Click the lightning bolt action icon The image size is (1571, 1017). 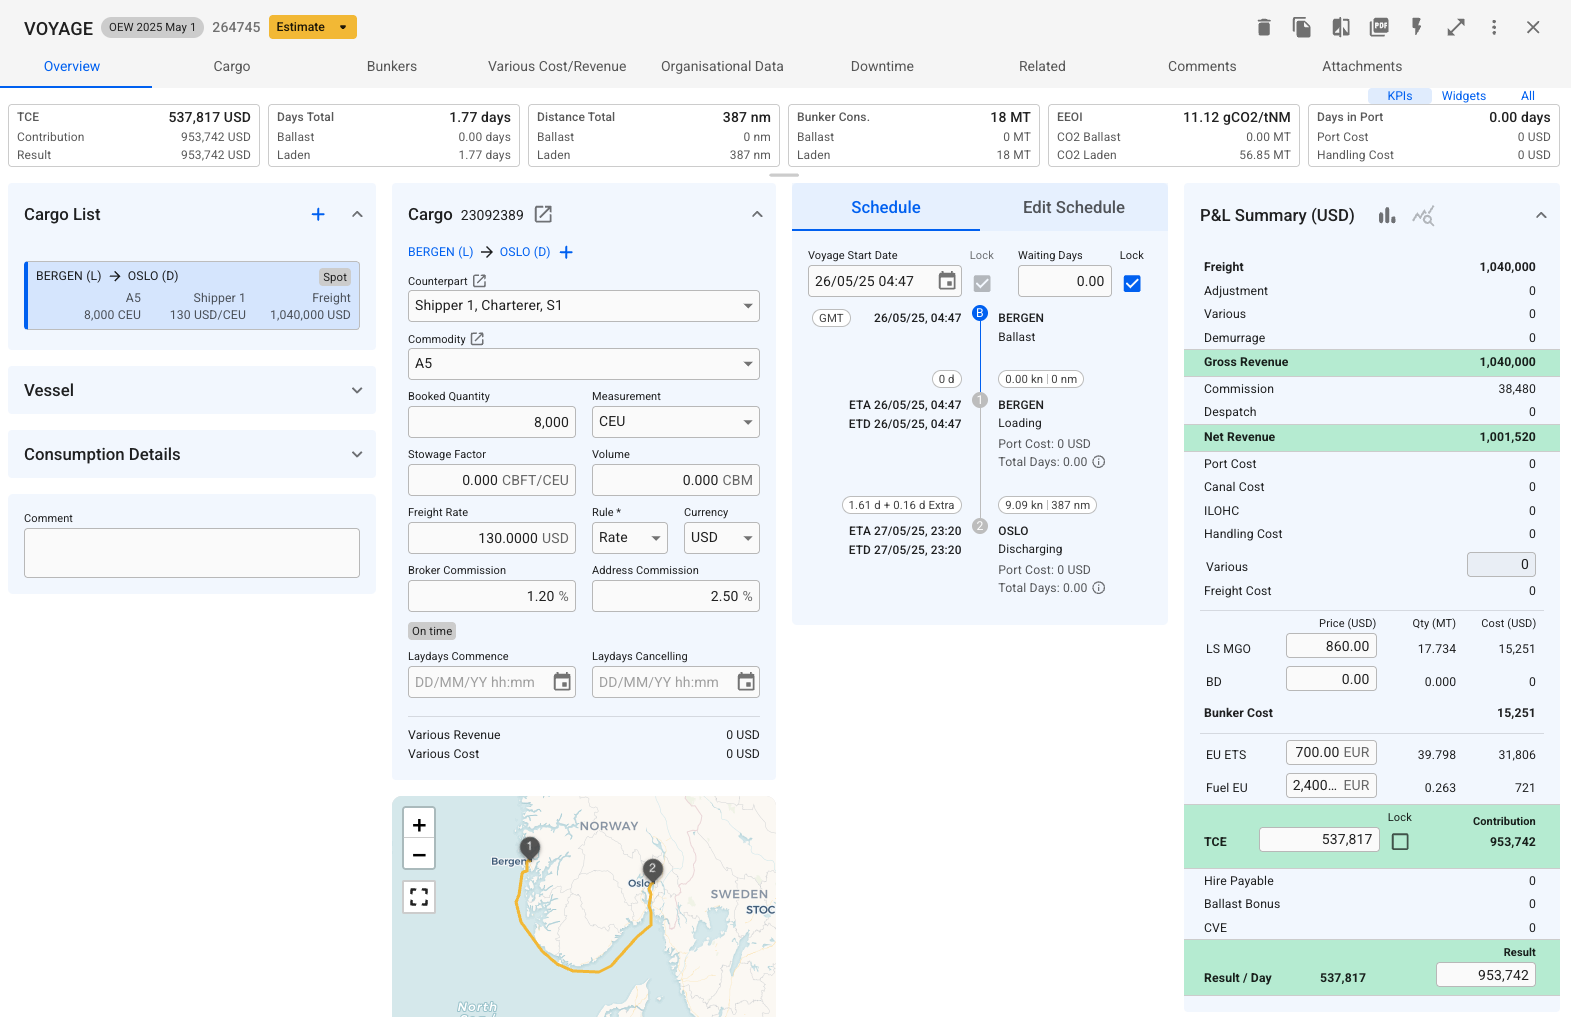(x=1417, y=27)
